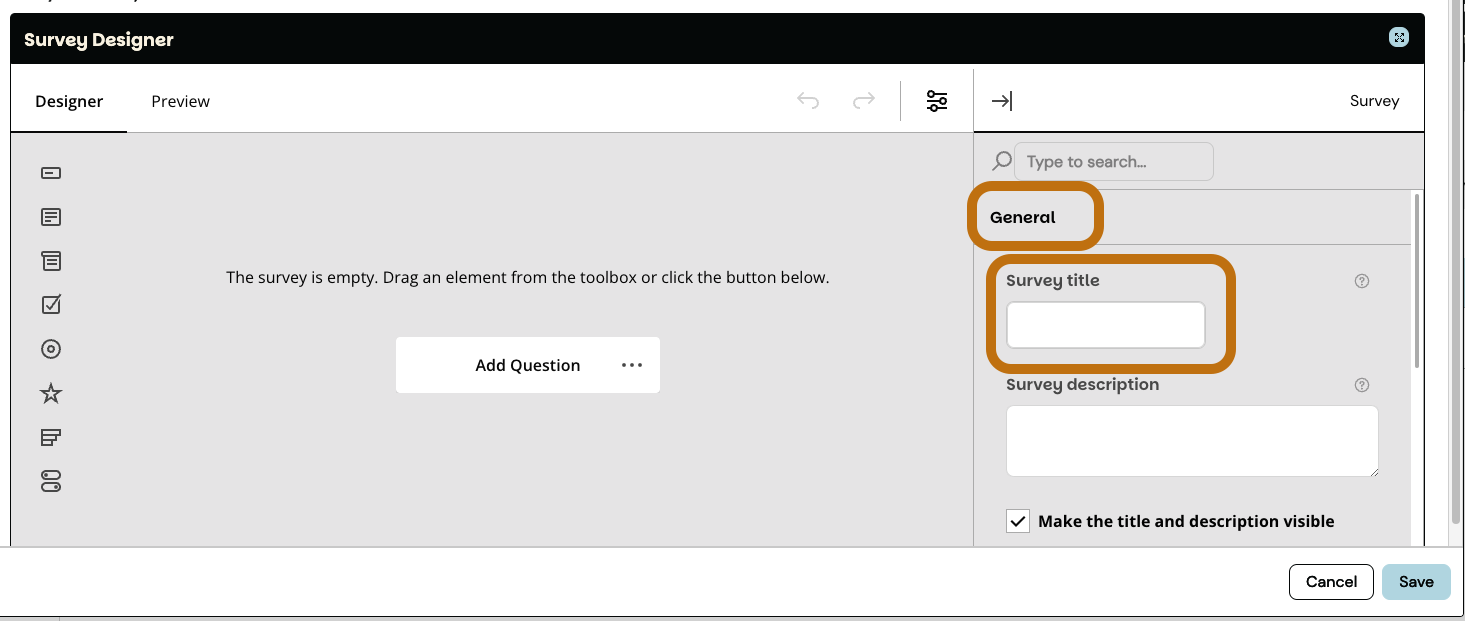Select the single-line text input toolbox icon
The height and width of the screenshot is (621, 1465).
51,173
